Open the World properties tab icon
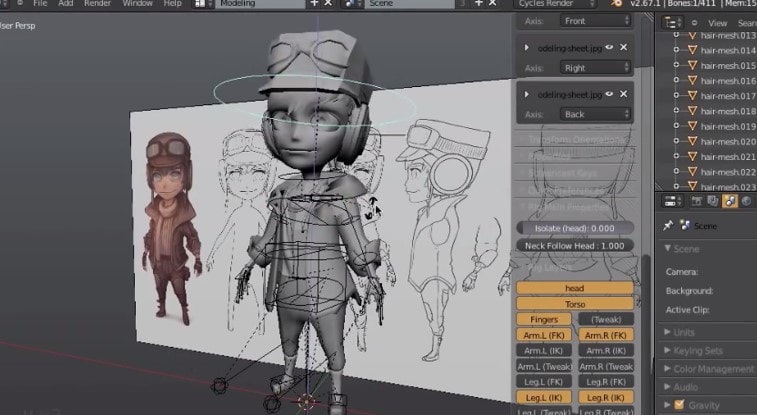The width and height of the screenshot is (757, 415). click(x=748, y=202)
